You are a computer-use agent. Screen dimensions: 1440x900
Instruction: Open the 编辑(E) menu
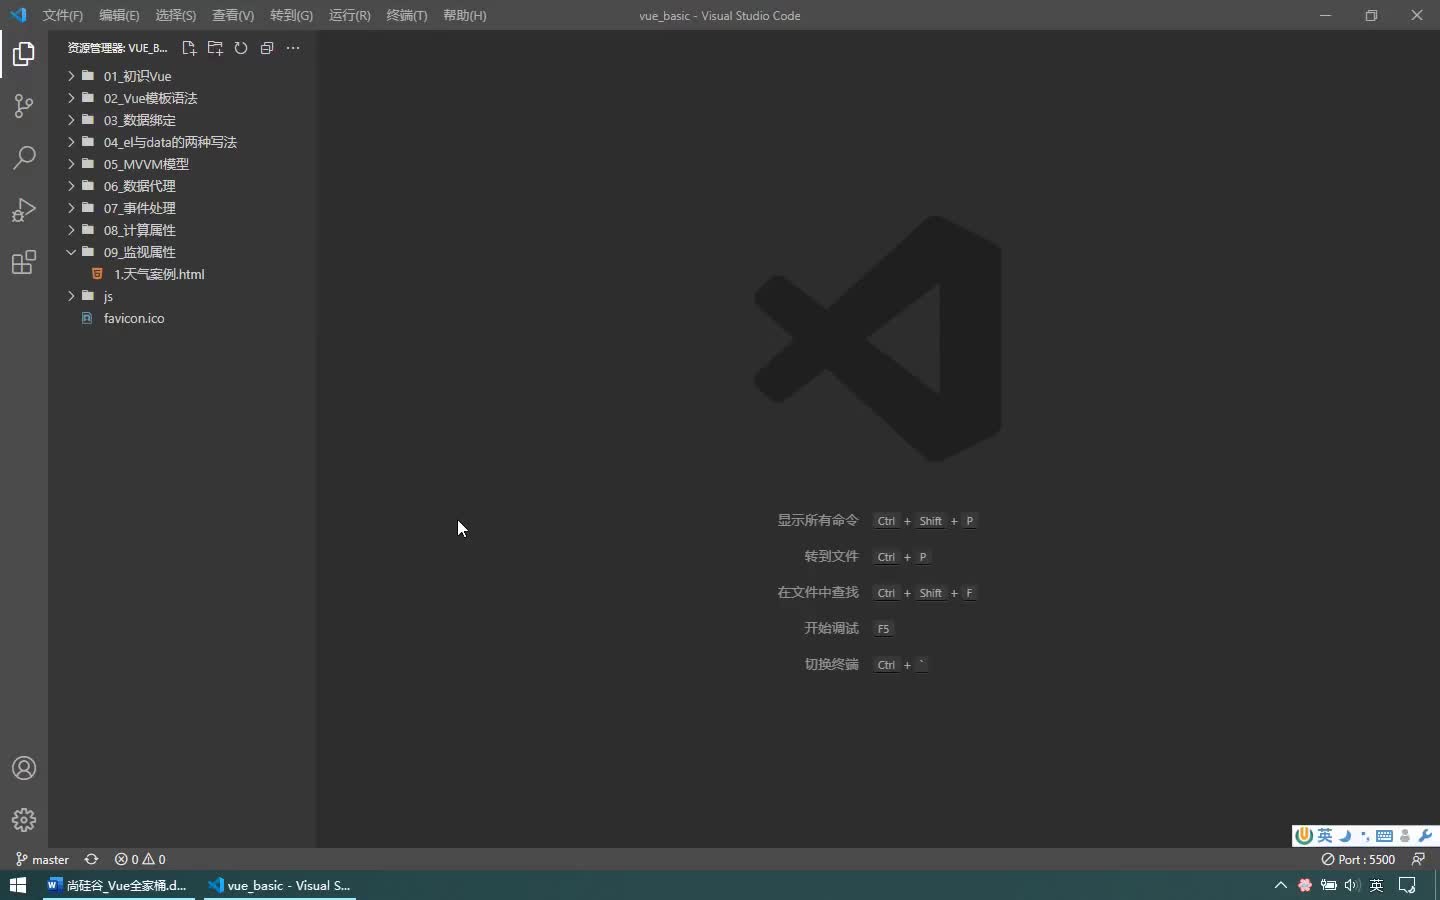[119, 15]
